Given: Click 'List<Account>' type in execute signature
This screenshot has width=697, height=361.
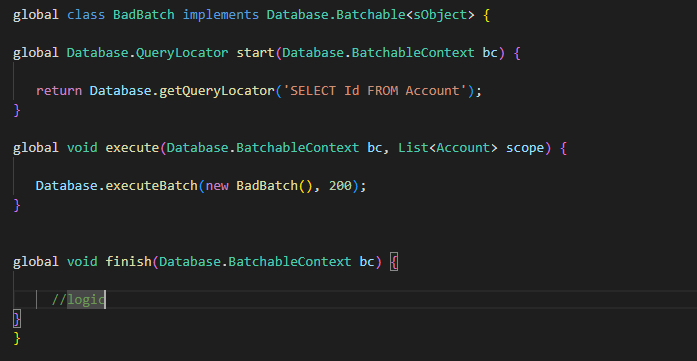Looking at the screenshot, I should point(448,148).
